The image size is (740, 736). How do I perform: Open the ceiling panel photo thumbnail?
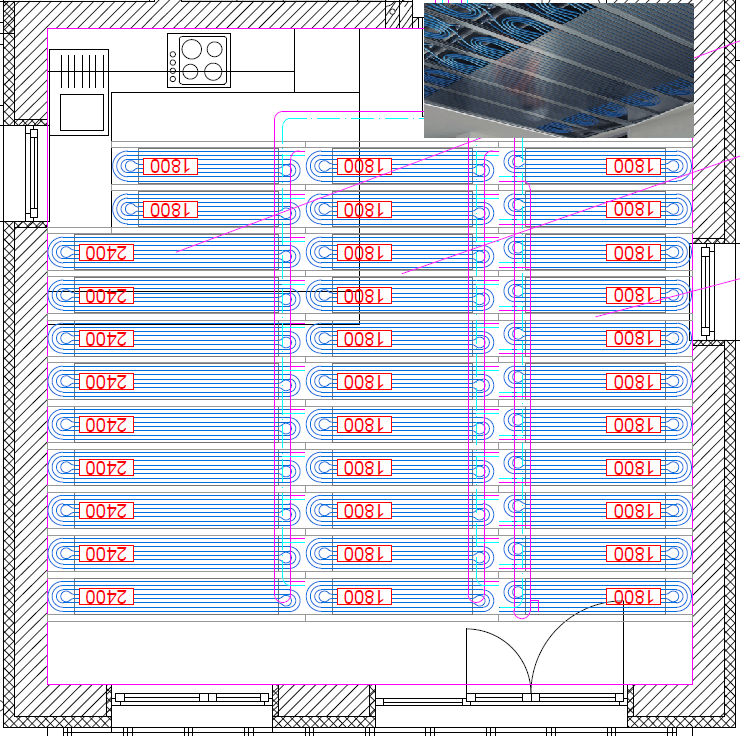(x=558, y=70)
